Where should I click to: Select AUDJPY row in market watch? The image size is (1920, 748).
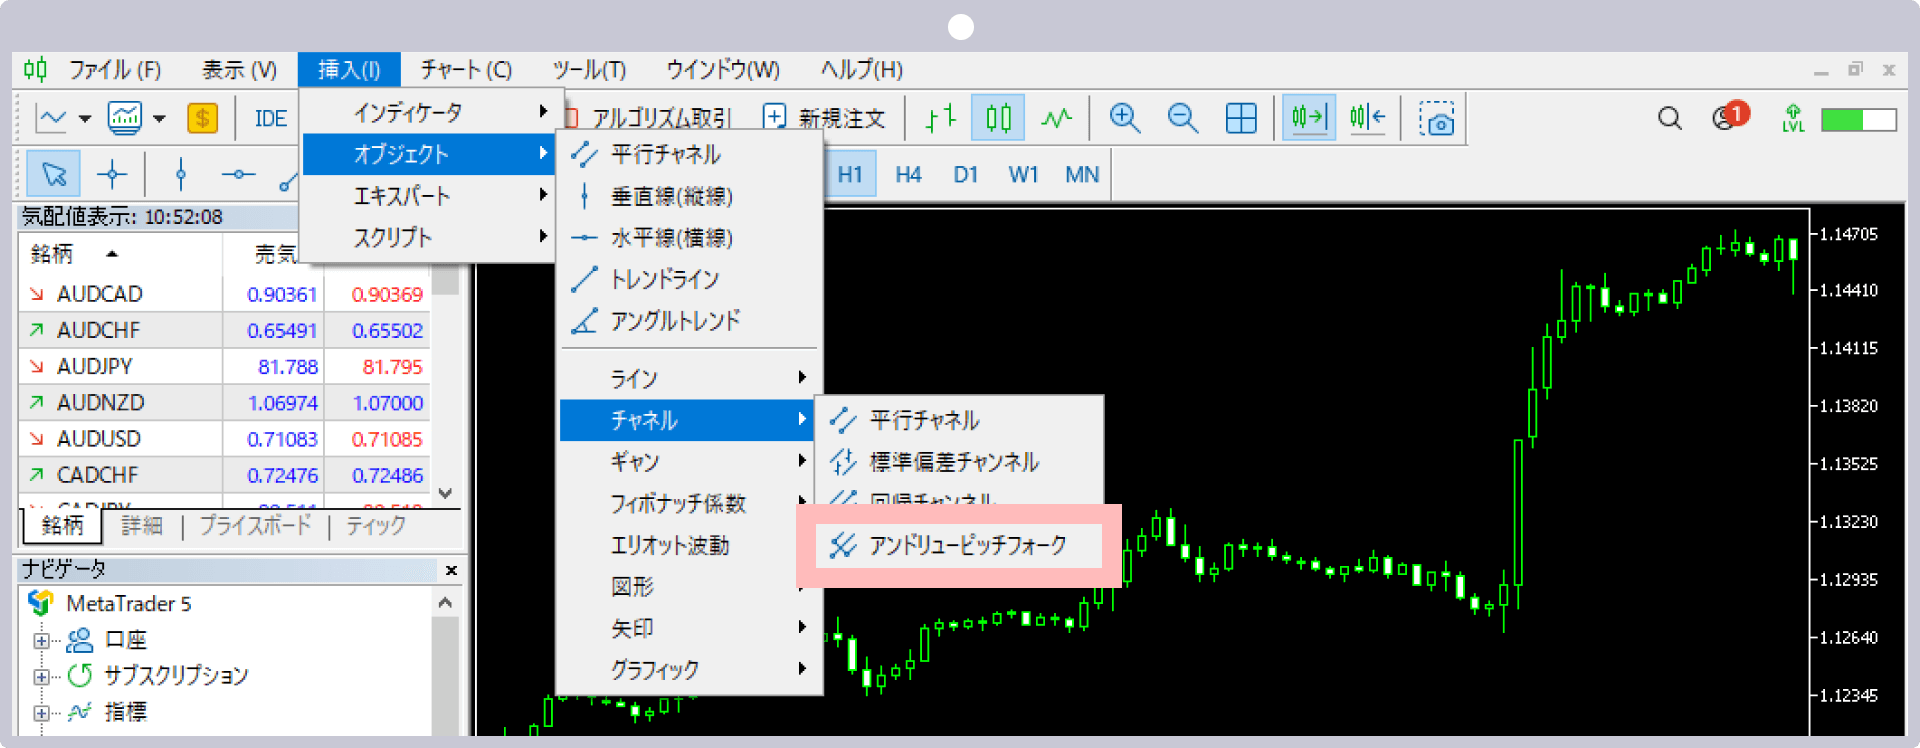(225, 366)
